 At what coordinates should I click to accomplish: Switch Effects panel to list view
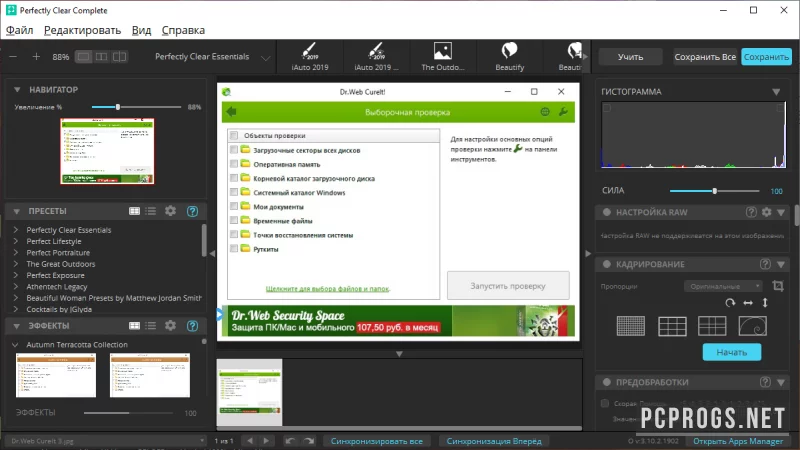(151, 326)
